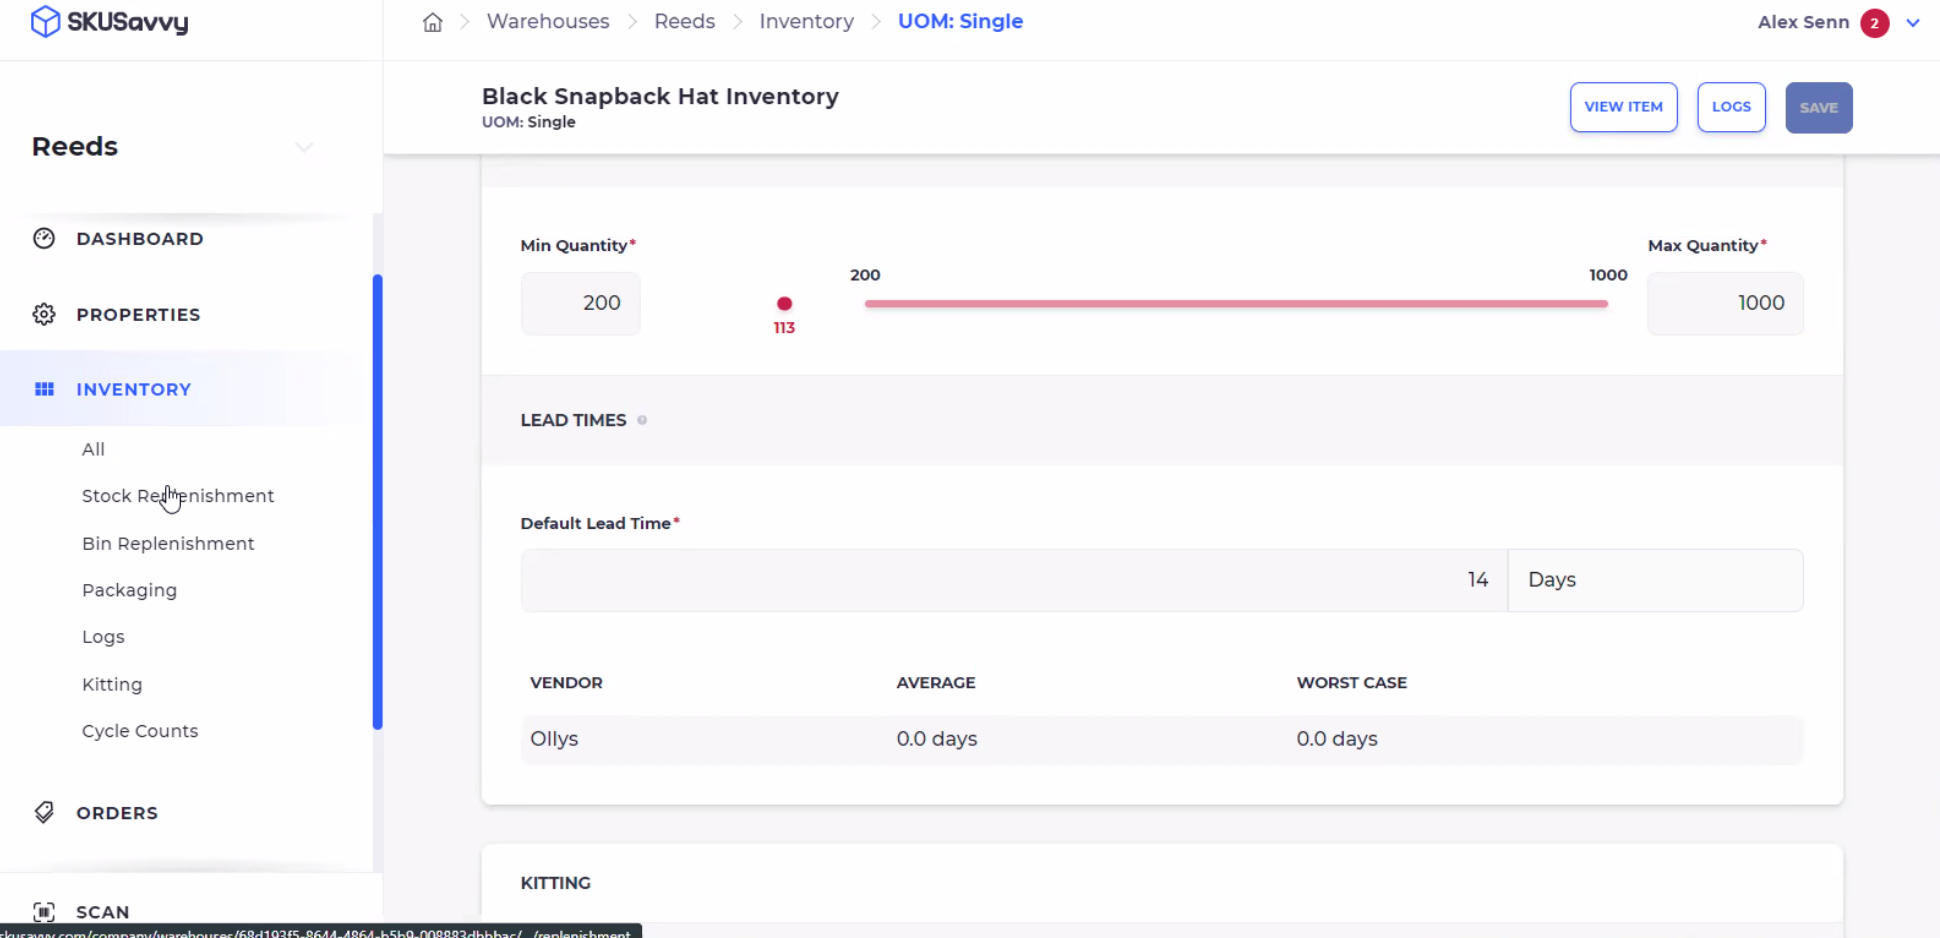Viewport: 1940px width, 938px height.
Task: Expand the Reeds warehouse selector
Action: point(304,147)
